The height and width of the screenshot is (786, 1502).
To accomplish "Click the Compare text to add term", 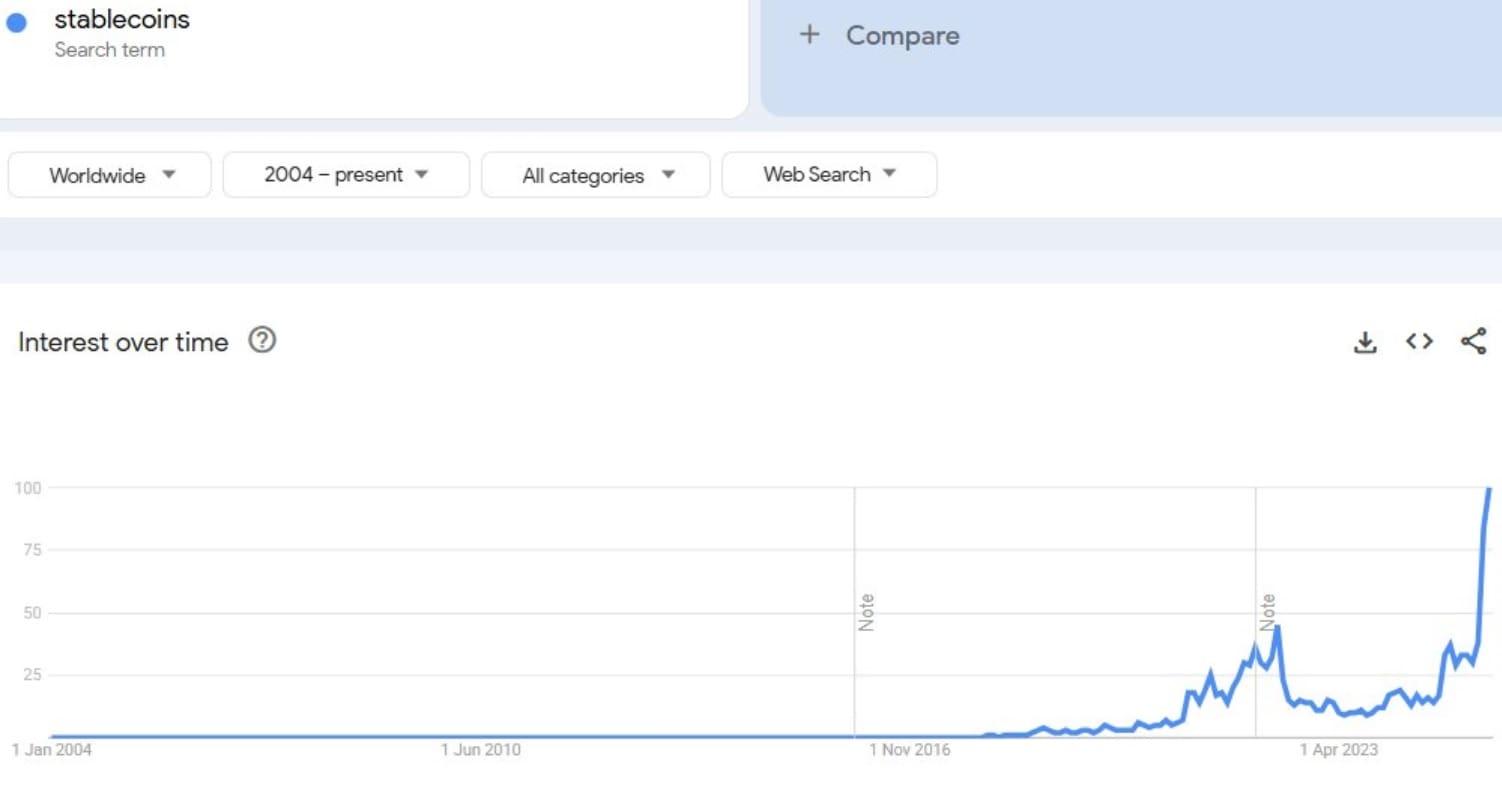I will [x=902, y=36].
